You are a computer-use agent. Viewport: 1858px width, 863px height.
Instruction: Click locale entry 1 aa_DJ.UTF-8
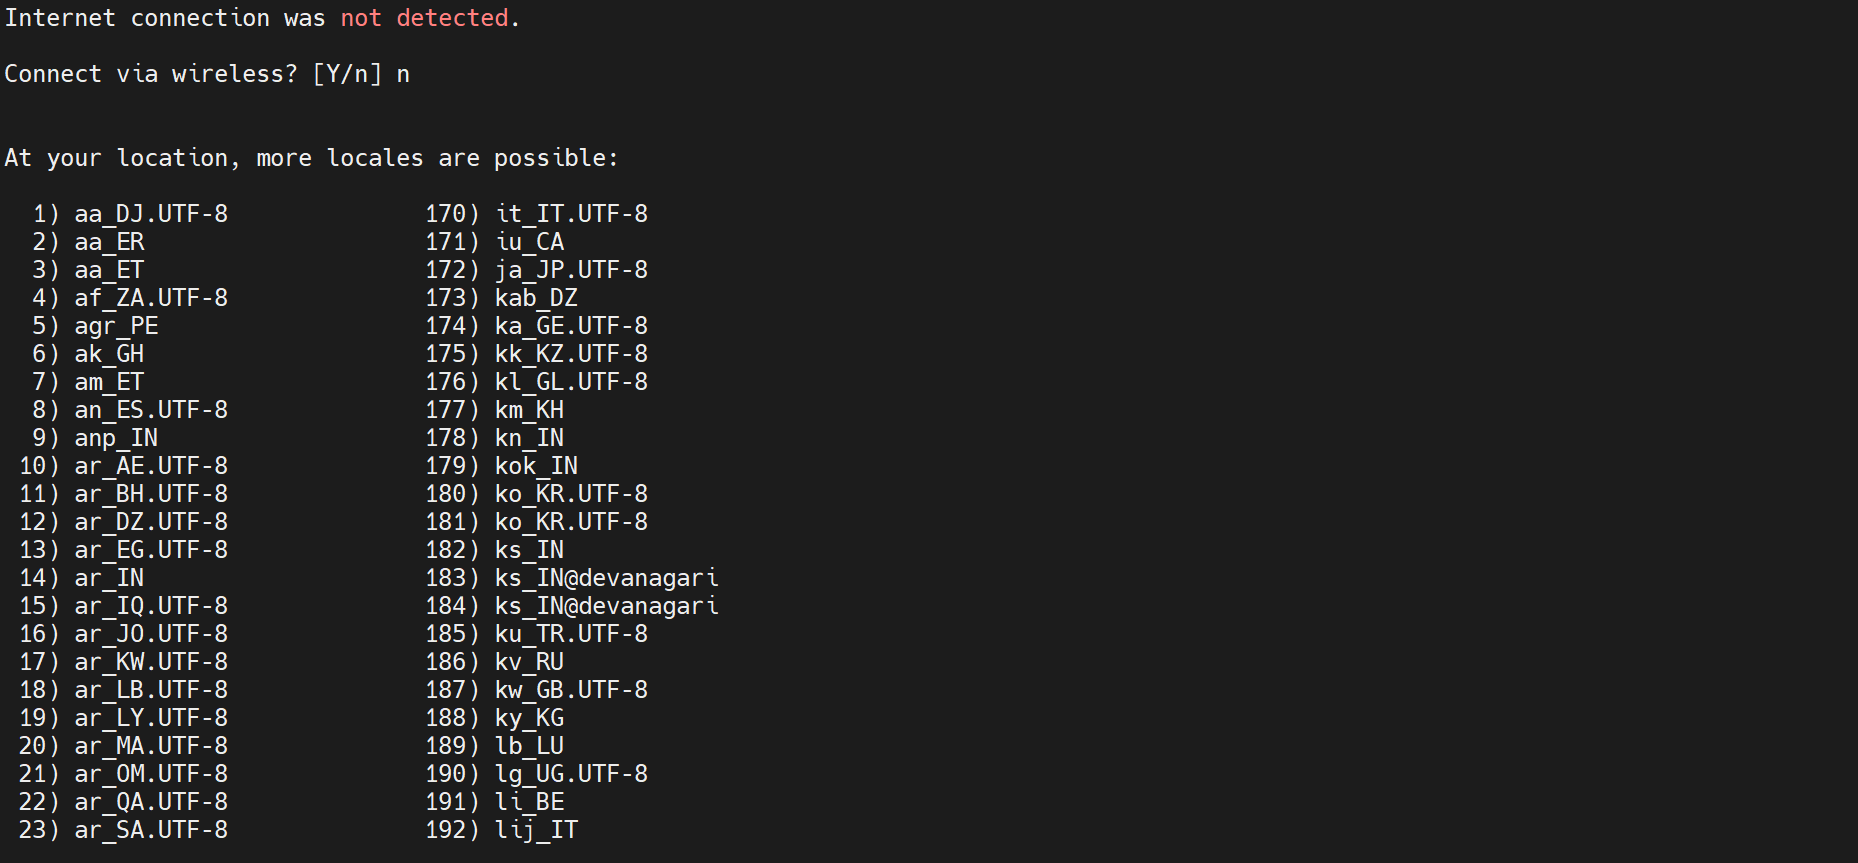tap(150, 214)
